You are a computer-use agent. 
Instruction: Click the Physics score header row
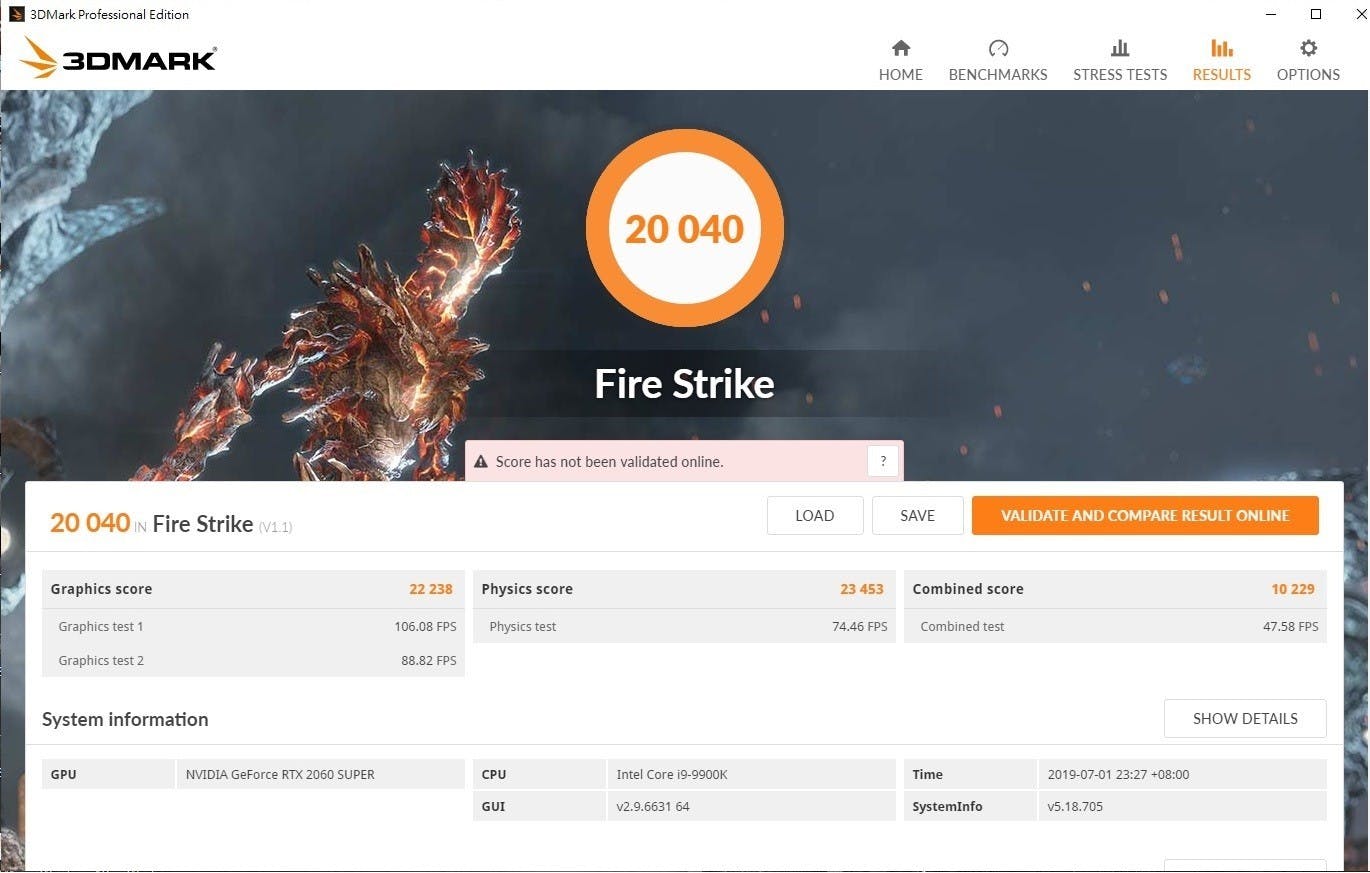(683, 589)
